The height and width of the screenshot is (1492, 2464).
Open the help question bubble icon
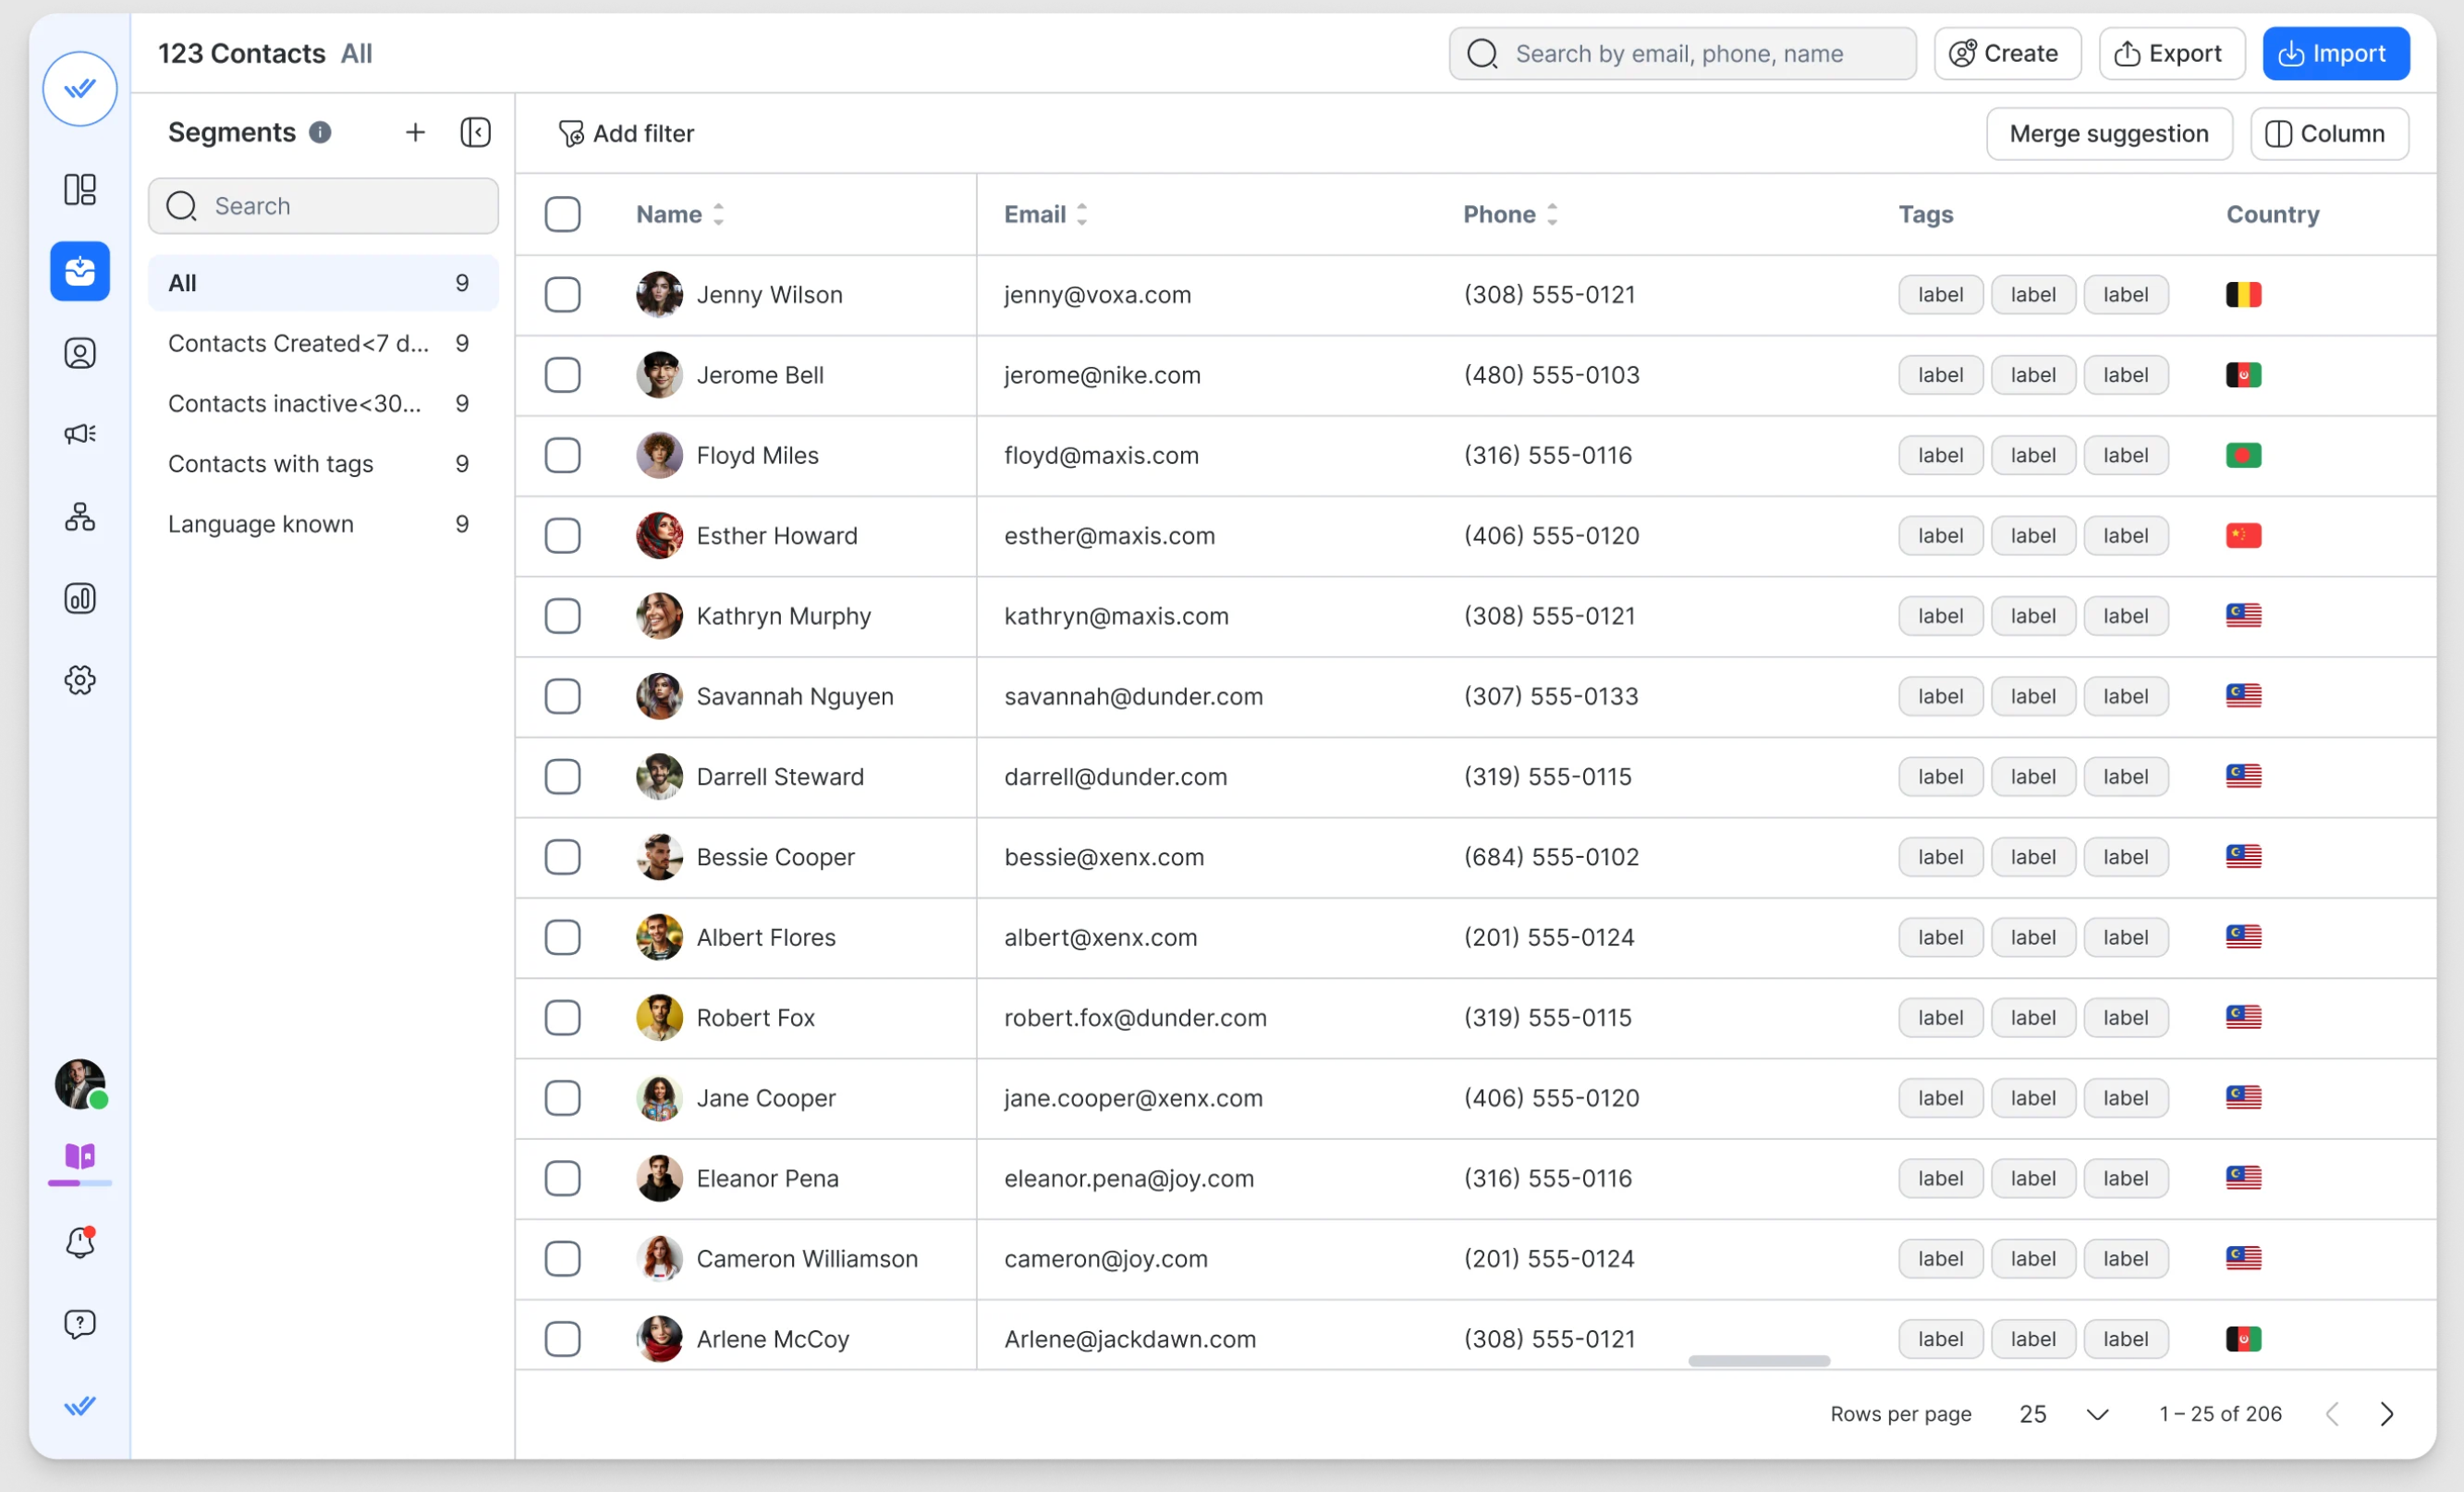(80, 1324)
